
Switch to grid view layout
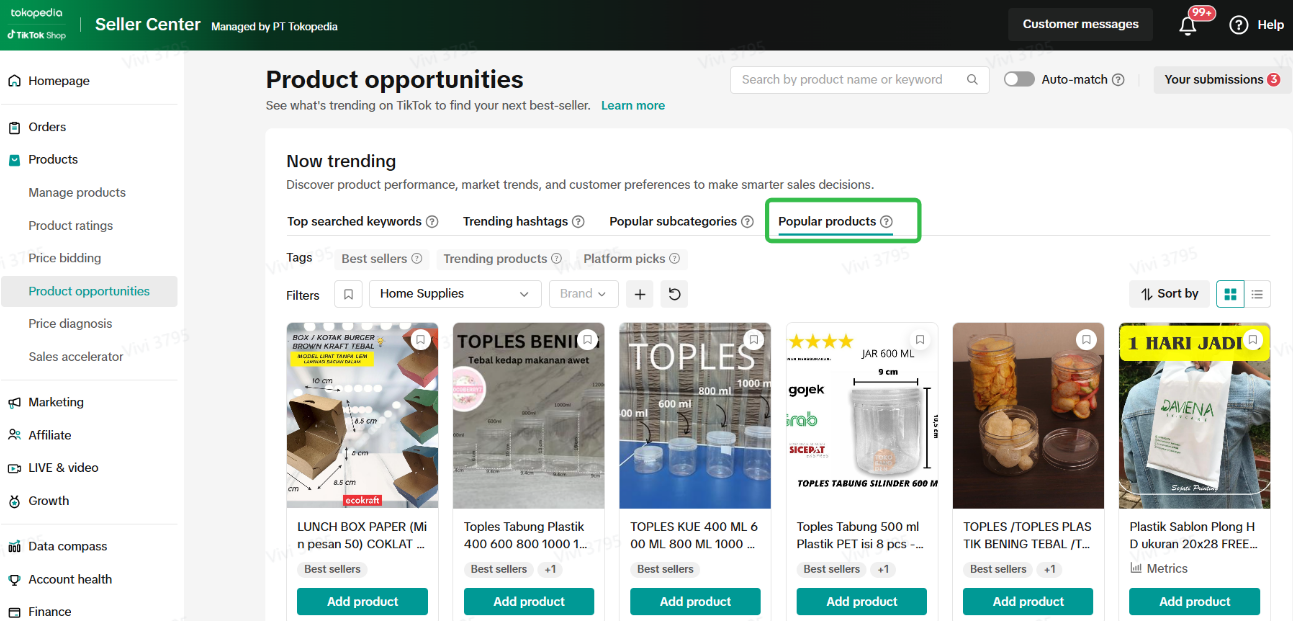point(1230,294)
